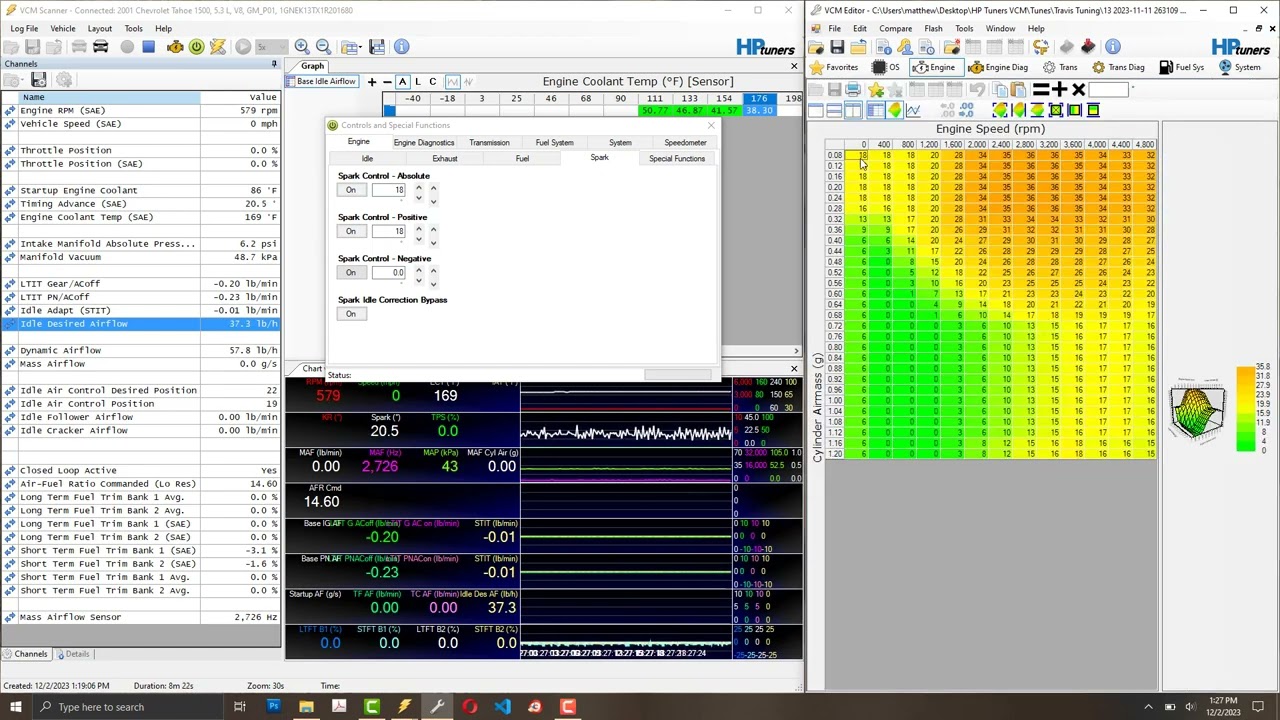Click the save layout icon in scanner toolbar

pyautogui.click(x=377, y=47)
